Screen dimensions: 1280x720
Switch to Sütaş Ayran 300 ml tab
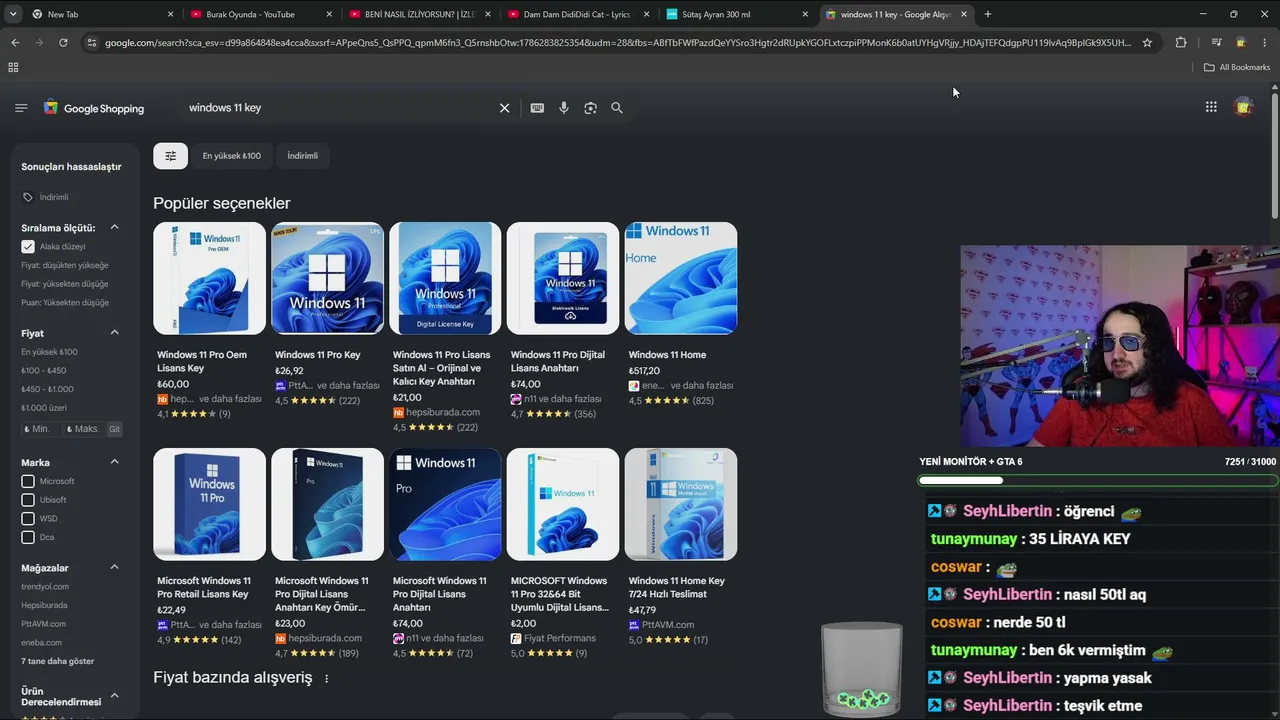[x=736, y=14]
